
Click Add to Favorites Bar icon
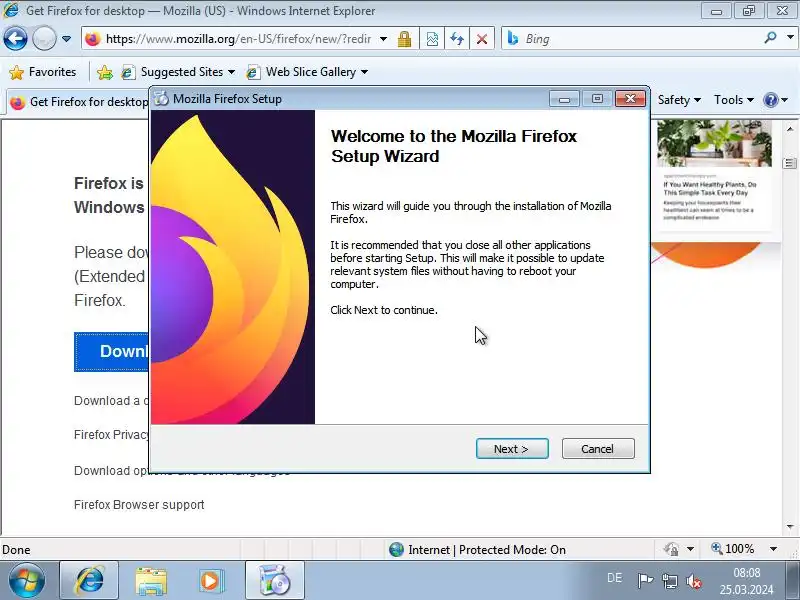[105, 72]
